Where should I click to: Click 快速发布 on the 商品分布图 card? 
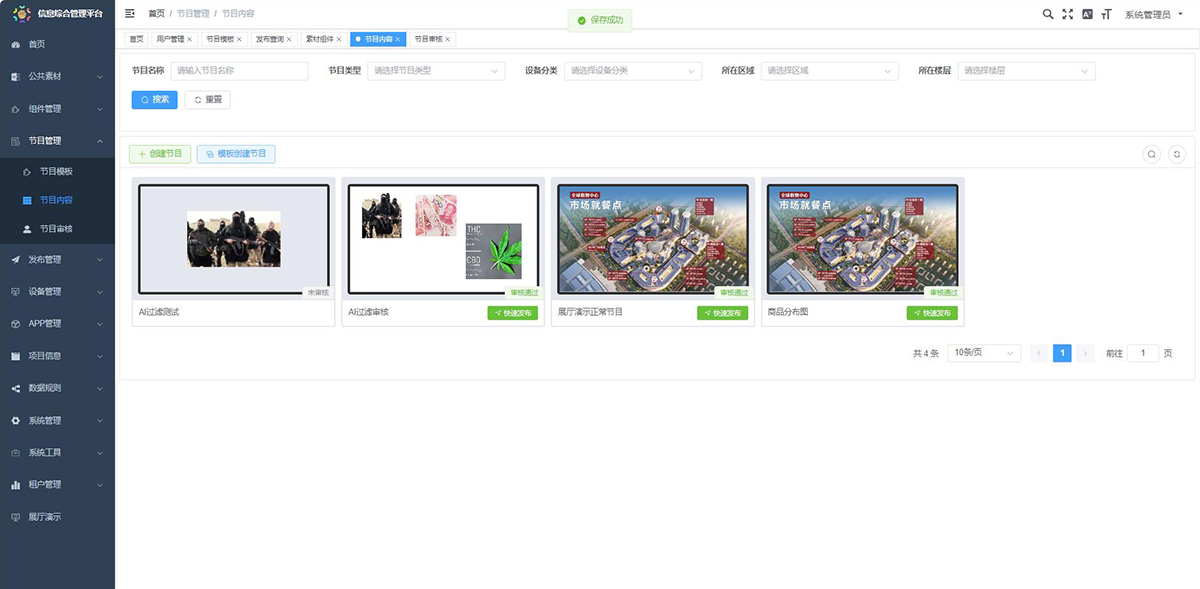[932, 313]
